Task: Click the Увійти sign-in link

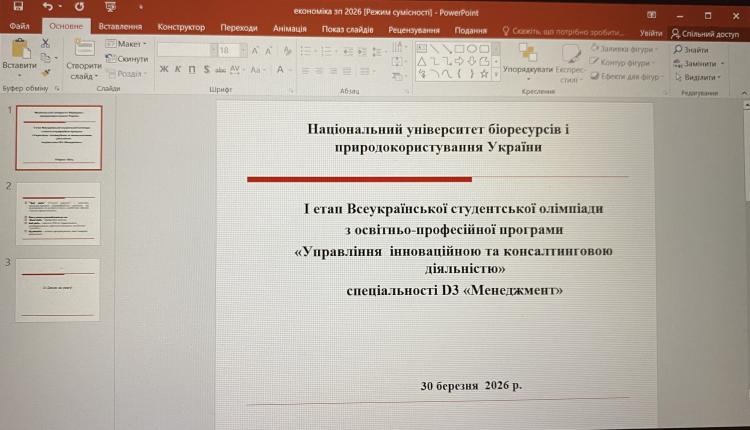Action: click(x=651, y=33)
